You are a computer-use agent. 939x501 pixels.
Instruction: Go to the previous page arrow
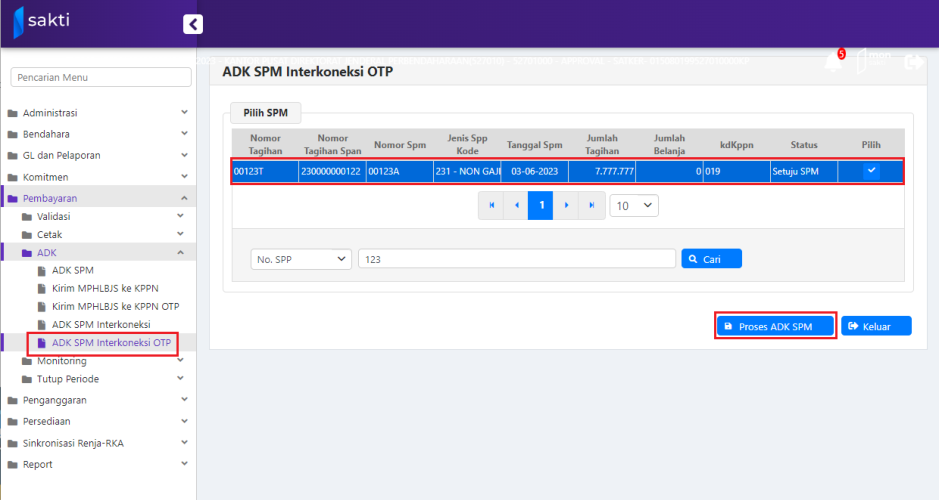click(516, 205)
